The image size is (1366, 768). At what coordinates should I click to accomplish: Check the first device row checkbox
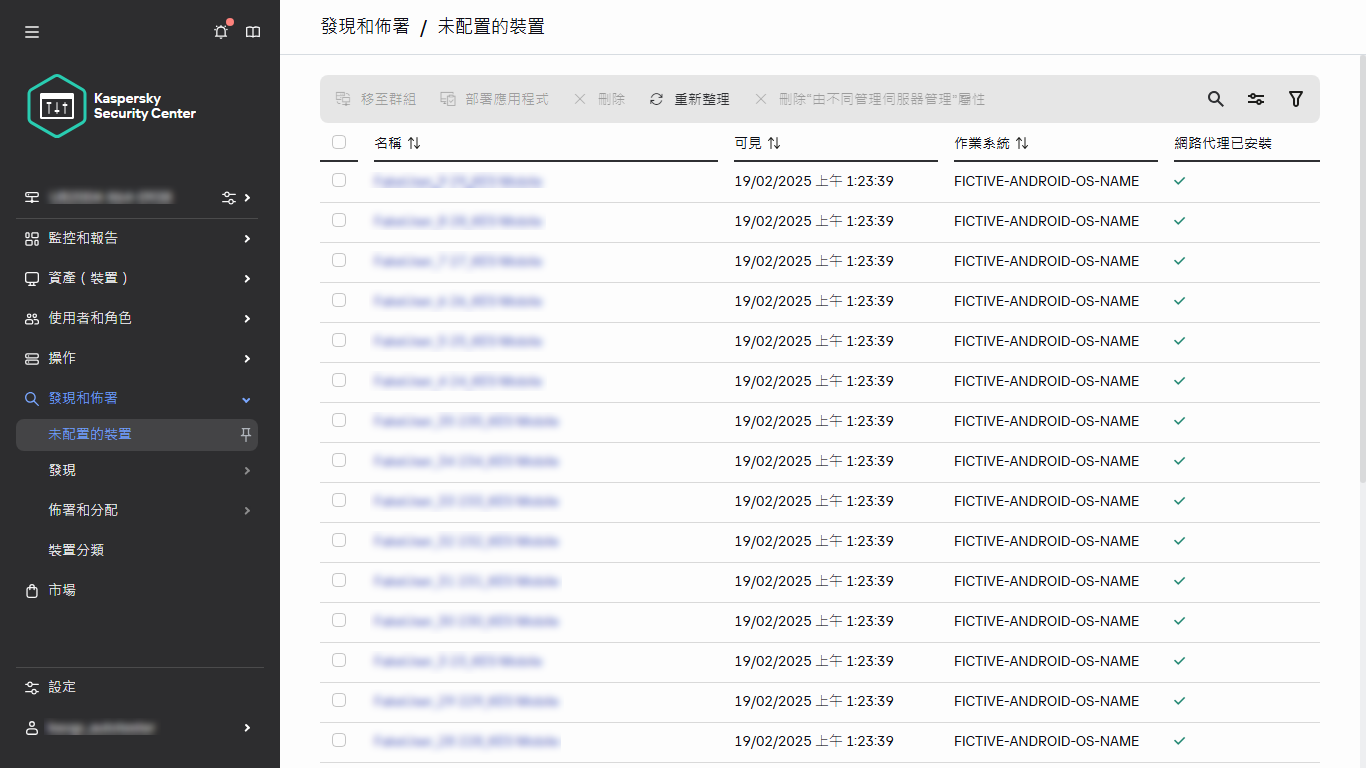click(x=339, y=180)
